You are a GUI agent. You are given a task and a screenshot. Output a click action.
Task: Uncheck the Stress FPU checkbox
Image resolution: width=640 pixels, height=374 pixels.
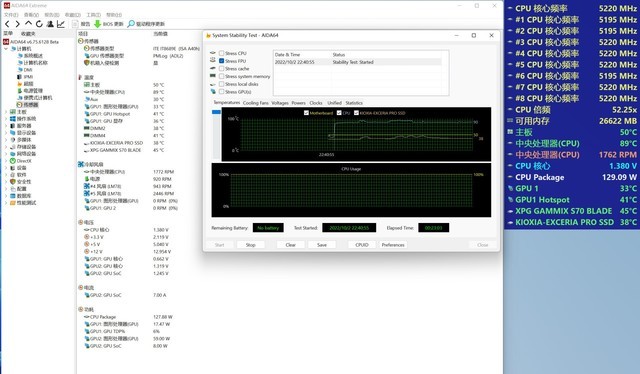pos(222,61)
